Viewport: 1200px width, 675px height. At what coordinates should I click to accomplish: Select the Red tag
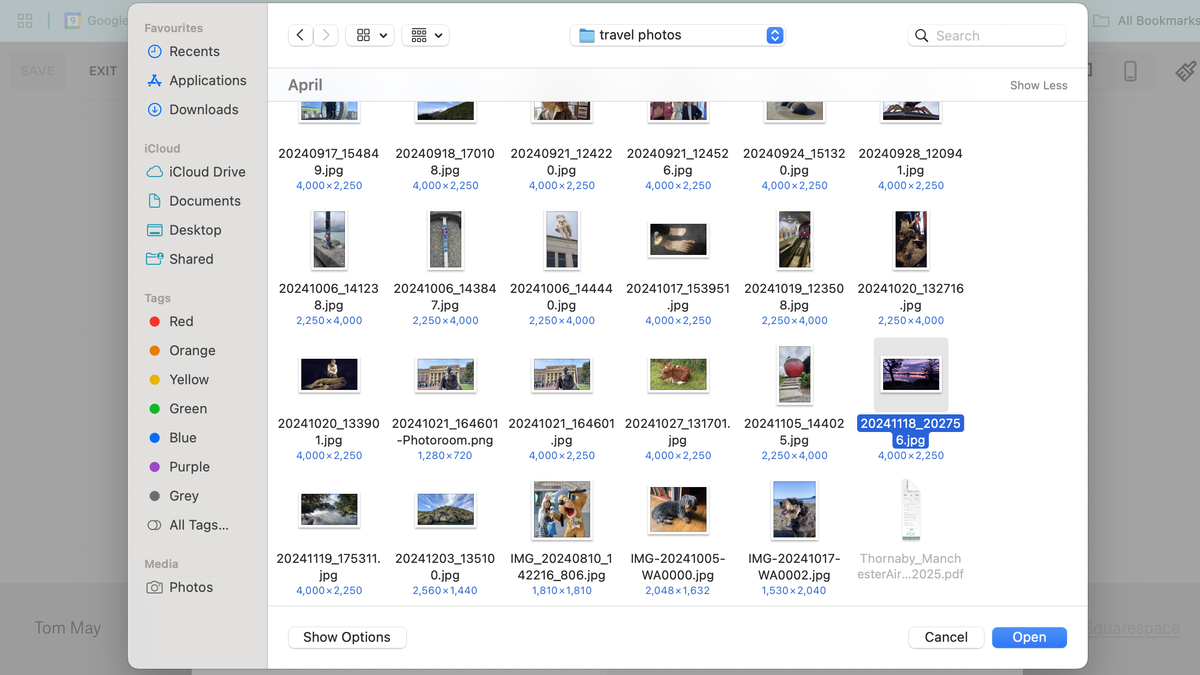tap(170, 321)
